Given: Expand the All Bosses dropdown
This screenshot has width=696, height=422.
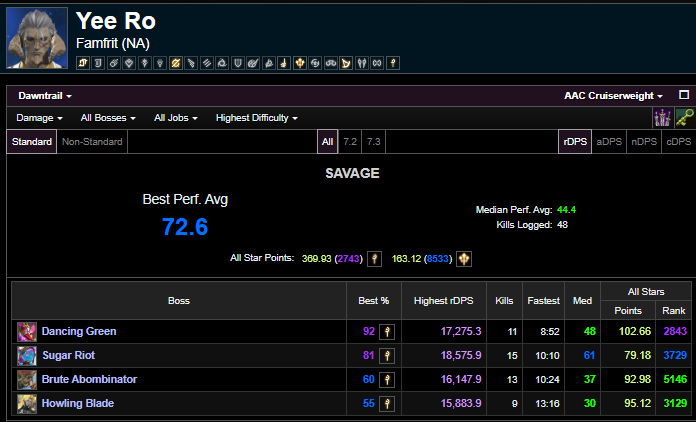Looking at the screenshot, I should pos(108,118).
